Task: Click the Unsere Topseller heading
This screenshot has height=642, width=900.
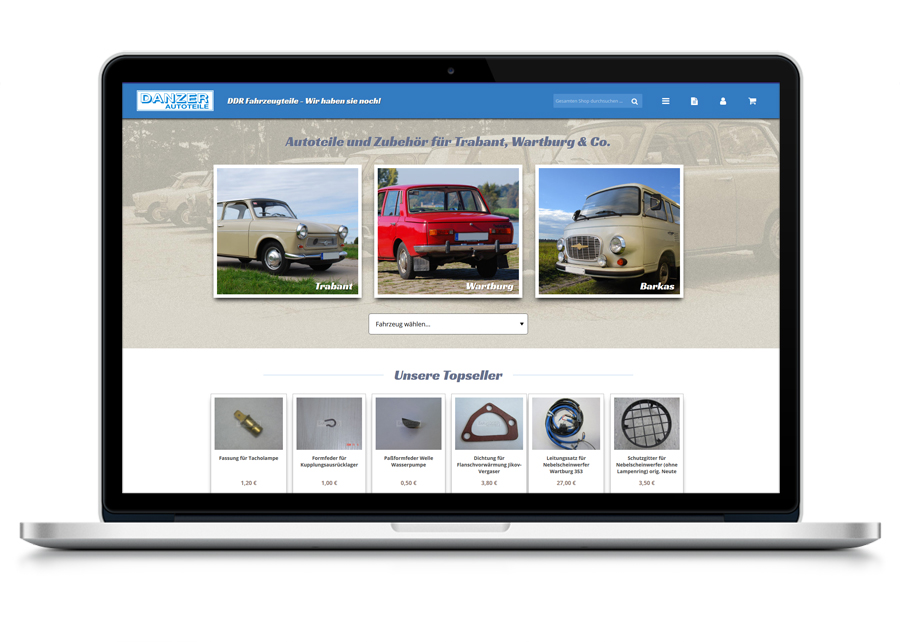Action: tap(448, 375)
